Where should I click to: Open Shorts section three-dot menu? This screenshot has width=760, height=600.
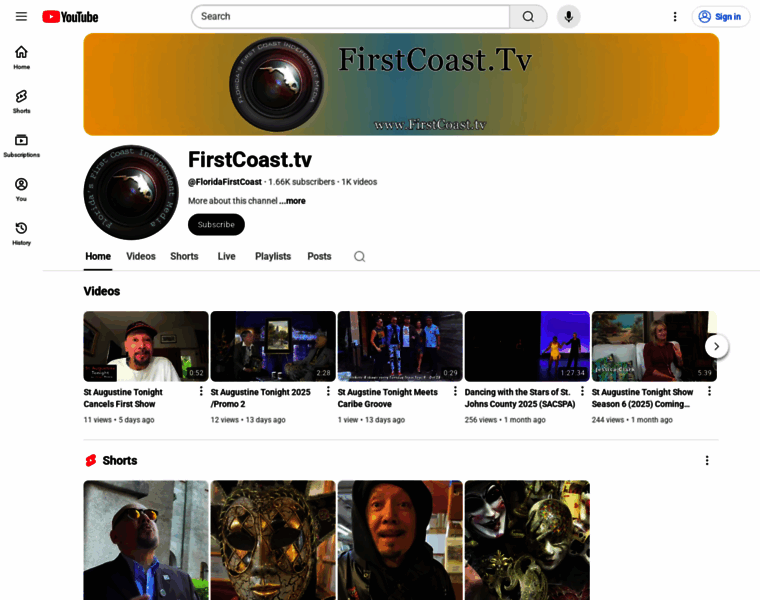click(x=707, y=460)
